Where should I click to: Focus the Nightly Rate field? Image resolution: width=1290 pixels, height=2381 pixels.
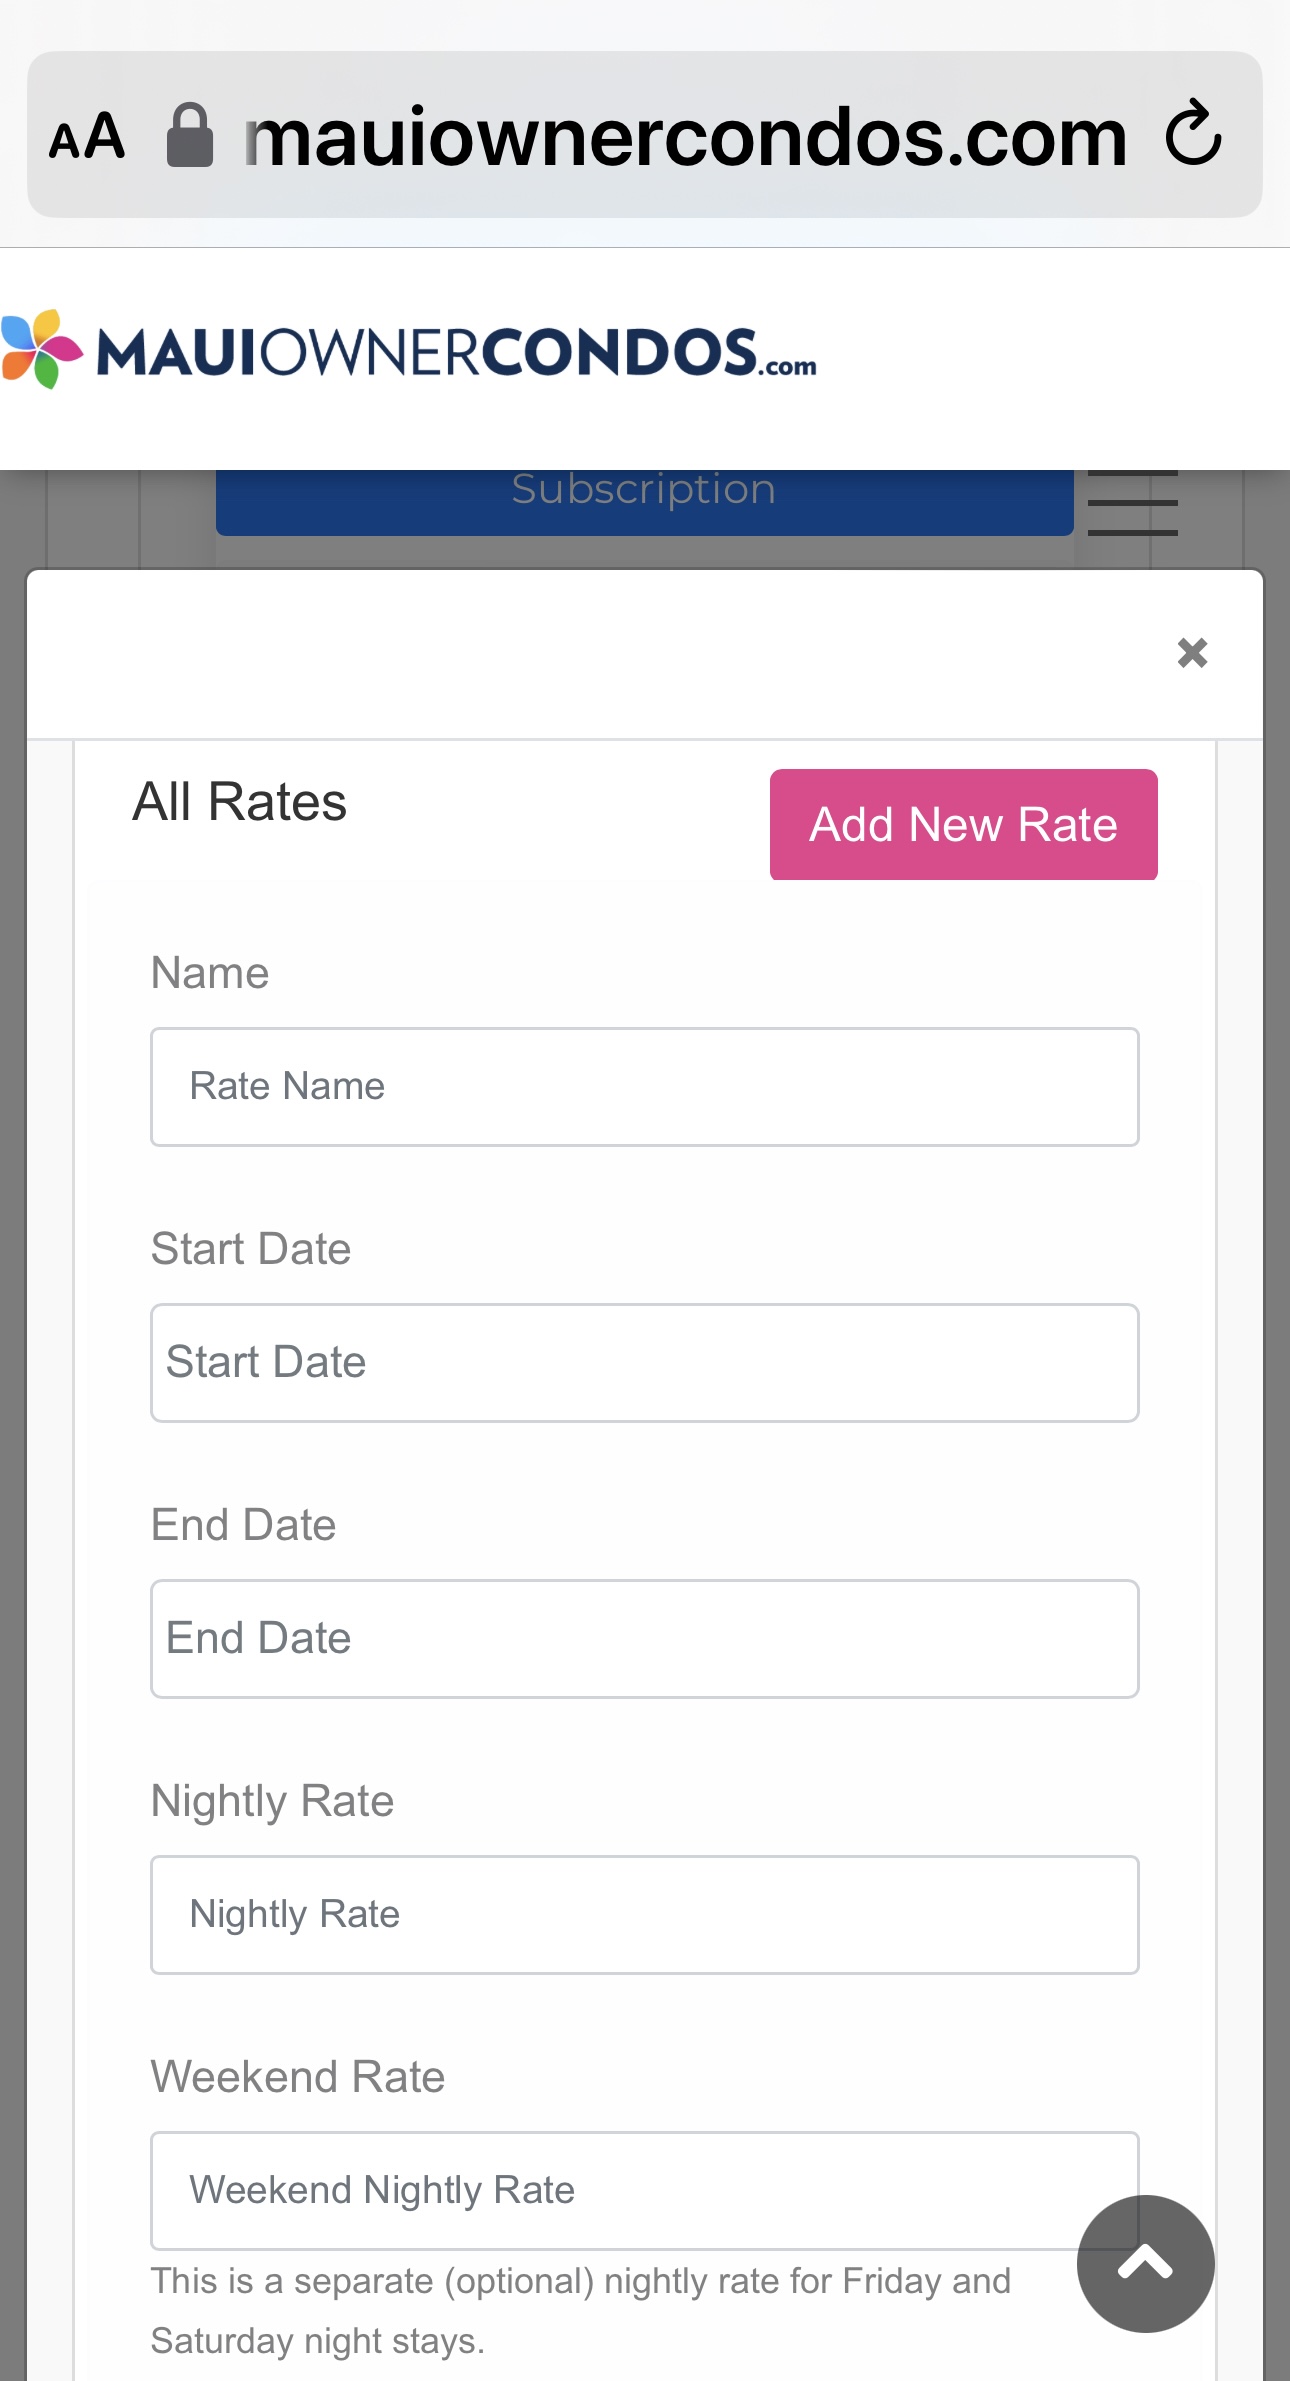(x=644, y=1915)
